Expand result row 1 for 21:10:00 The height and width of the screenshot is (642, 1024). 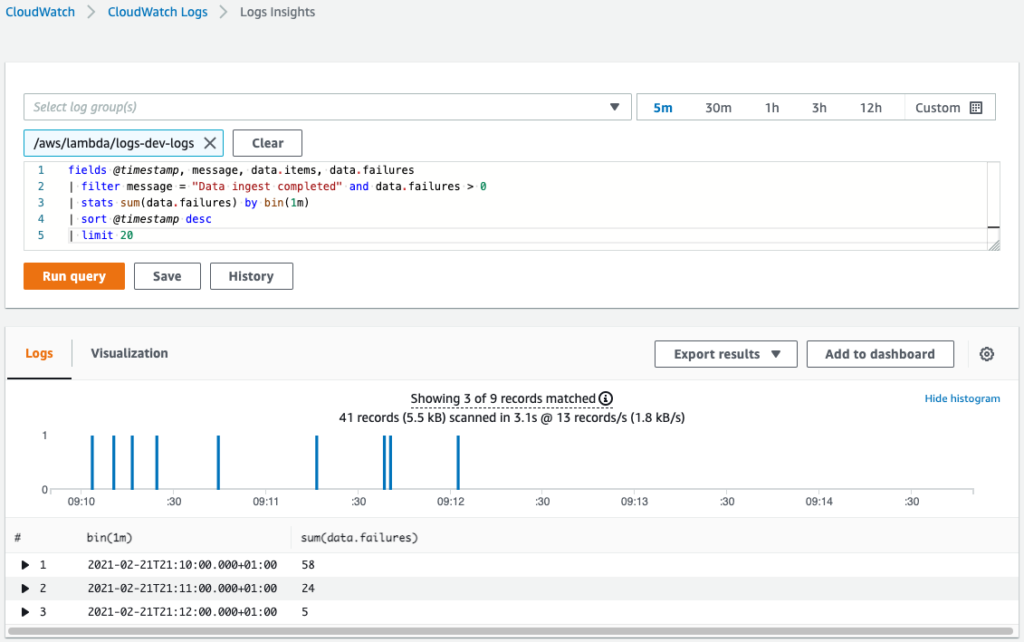[25, 565]
